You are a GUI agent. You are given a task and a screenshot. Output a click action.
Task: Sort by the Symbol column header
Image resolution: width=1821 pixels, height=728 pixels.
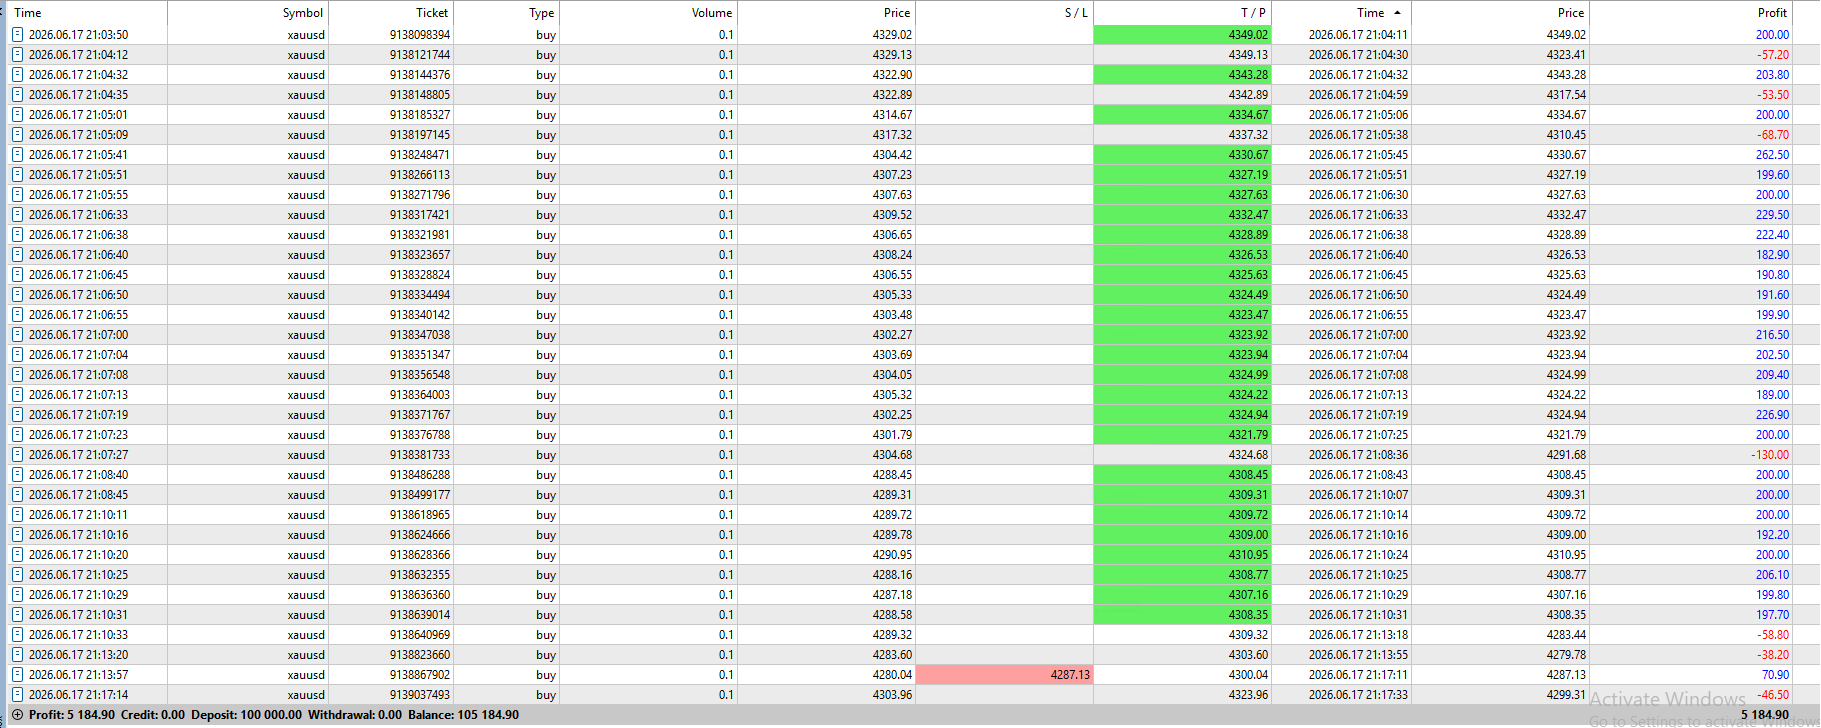tap(302, 13)
